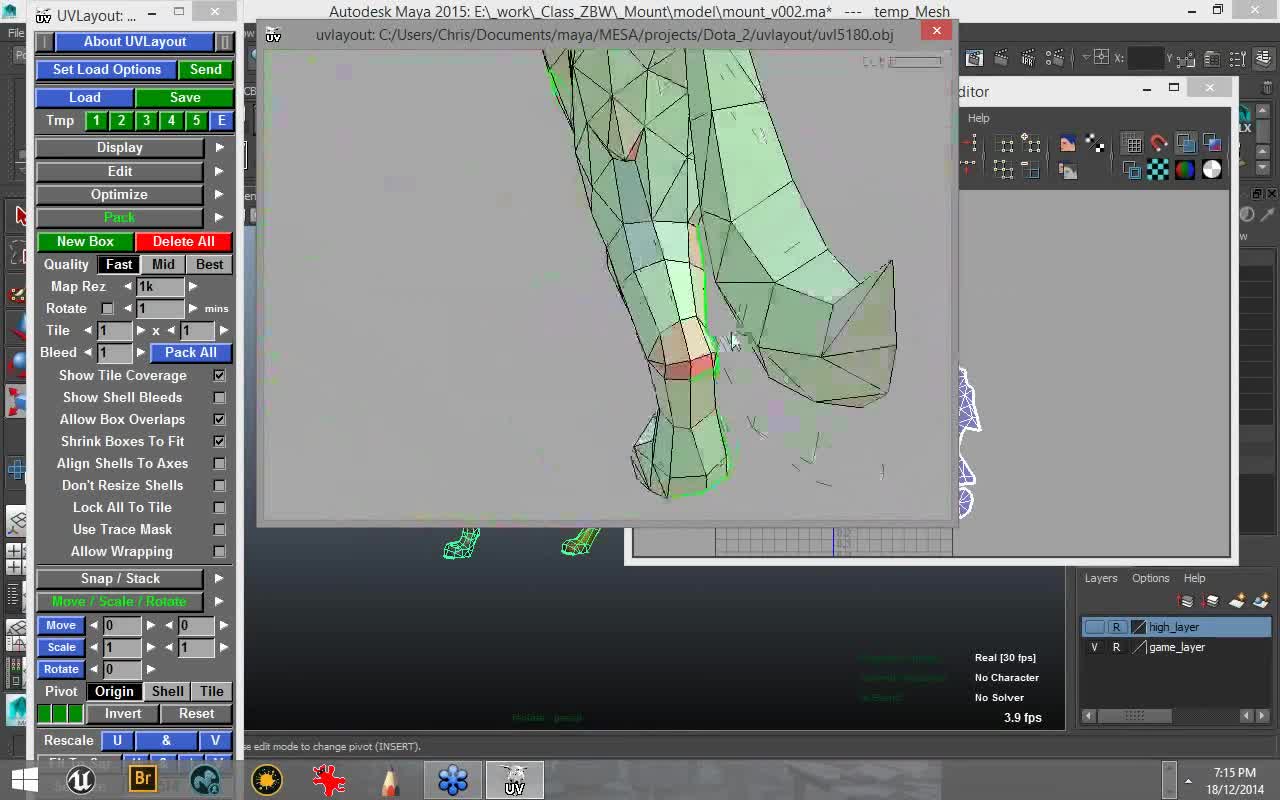
Task: Expand the Display section arrow
Action: 219,147
